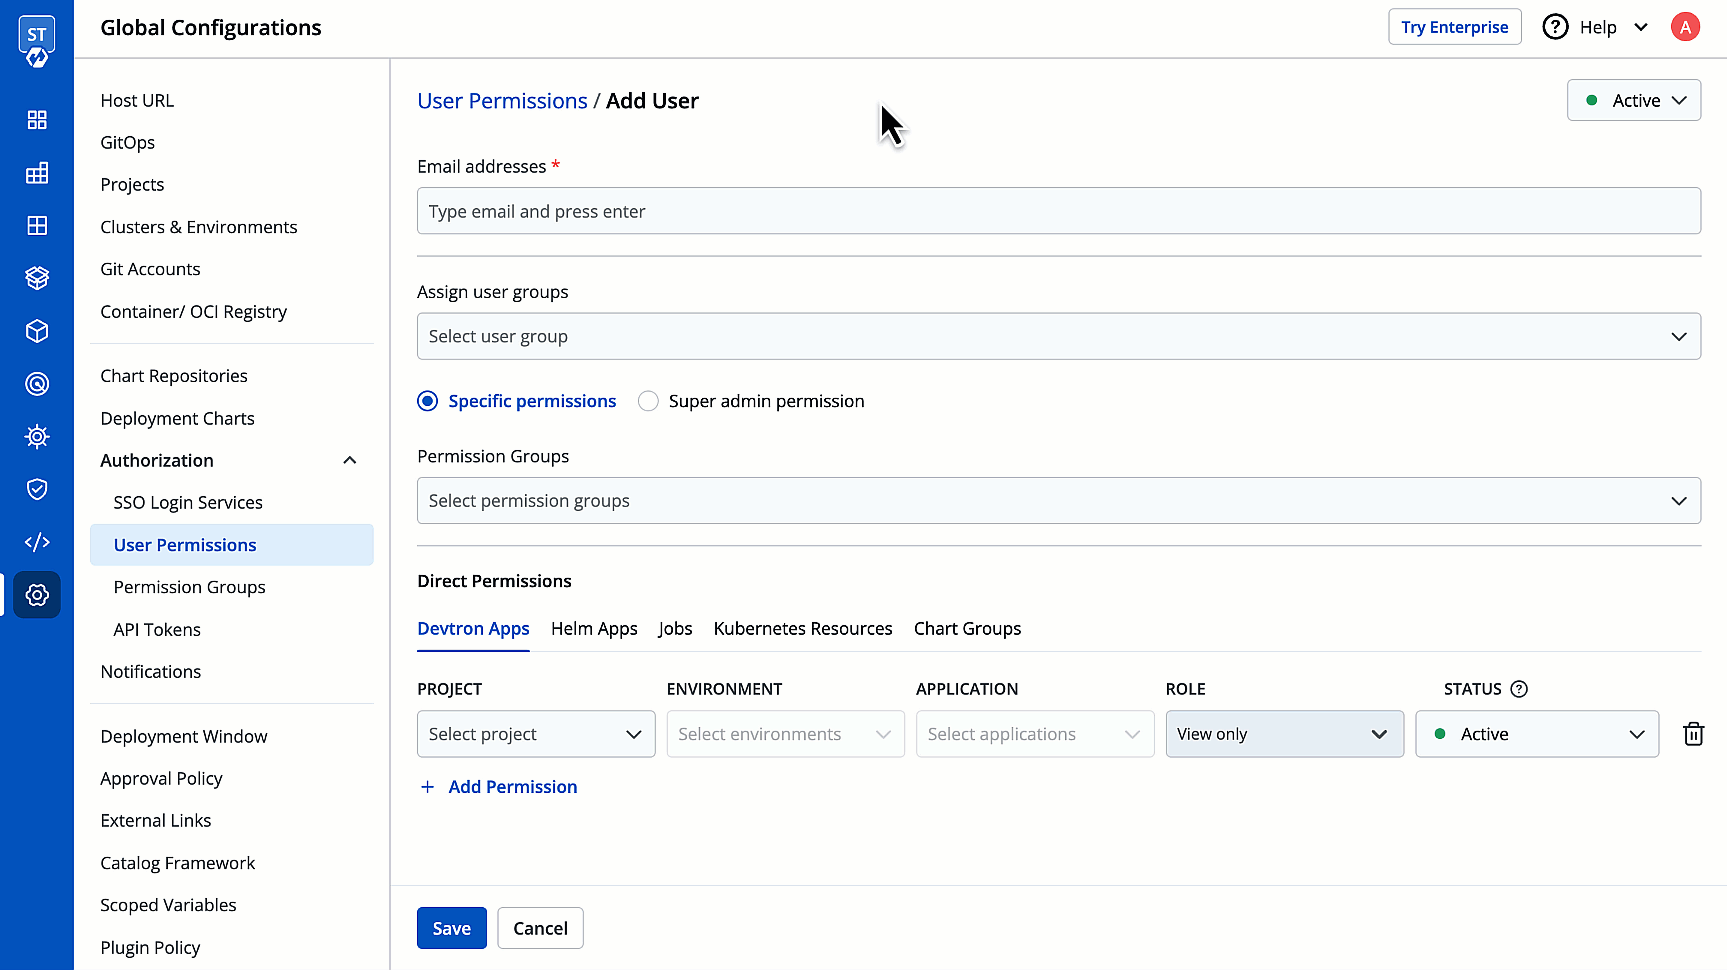Viewport: 1727px width, 970px height.
Task: Switch to the Helm Apps tab
Action: [594, 629]
